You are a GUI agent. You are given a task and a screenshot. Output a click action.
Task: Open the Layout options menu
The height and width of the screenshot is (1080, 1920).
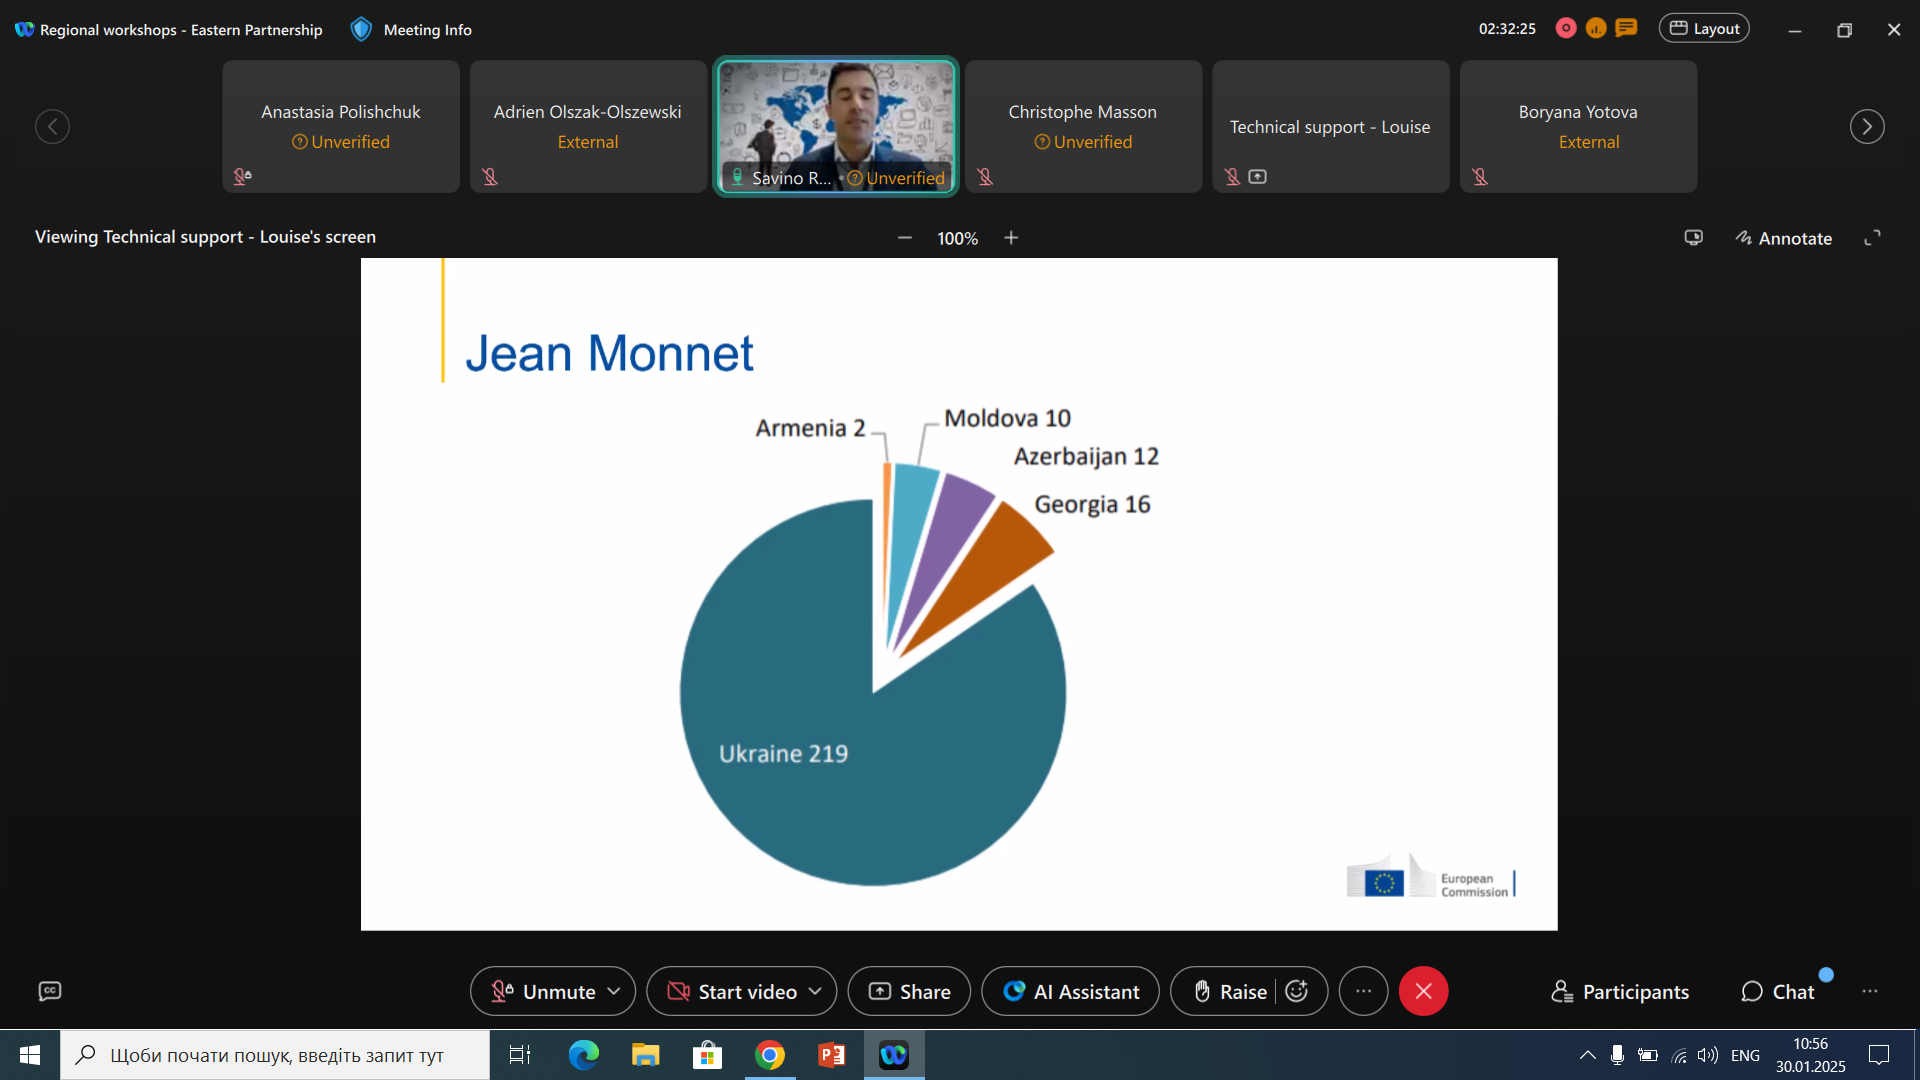tap(1704, 29)
